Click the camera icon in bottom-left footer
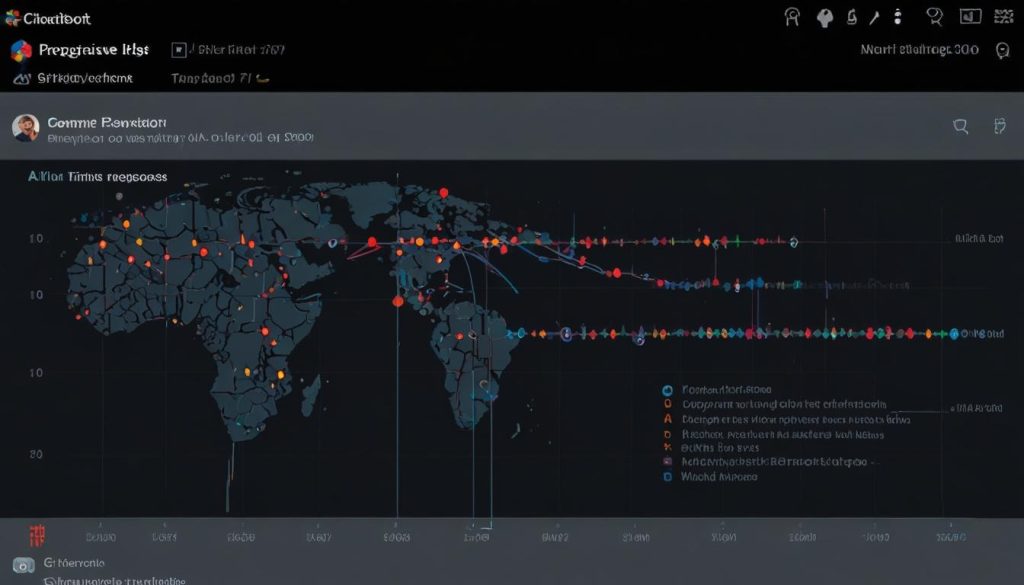 coord(23,564)
